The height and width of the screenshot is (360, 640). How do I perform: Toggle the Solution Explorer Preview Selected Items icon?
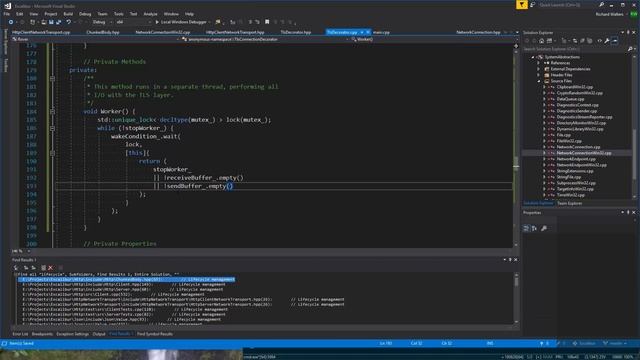[615, 41]
